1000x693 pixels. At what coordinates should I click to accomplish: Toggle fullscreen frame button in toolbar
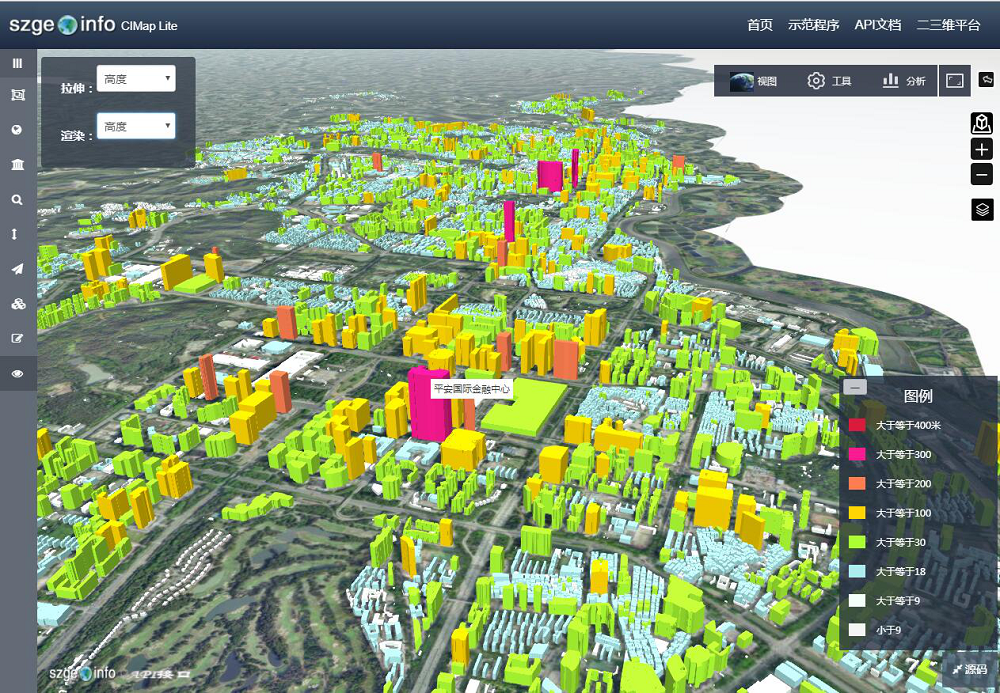[955, 81]
